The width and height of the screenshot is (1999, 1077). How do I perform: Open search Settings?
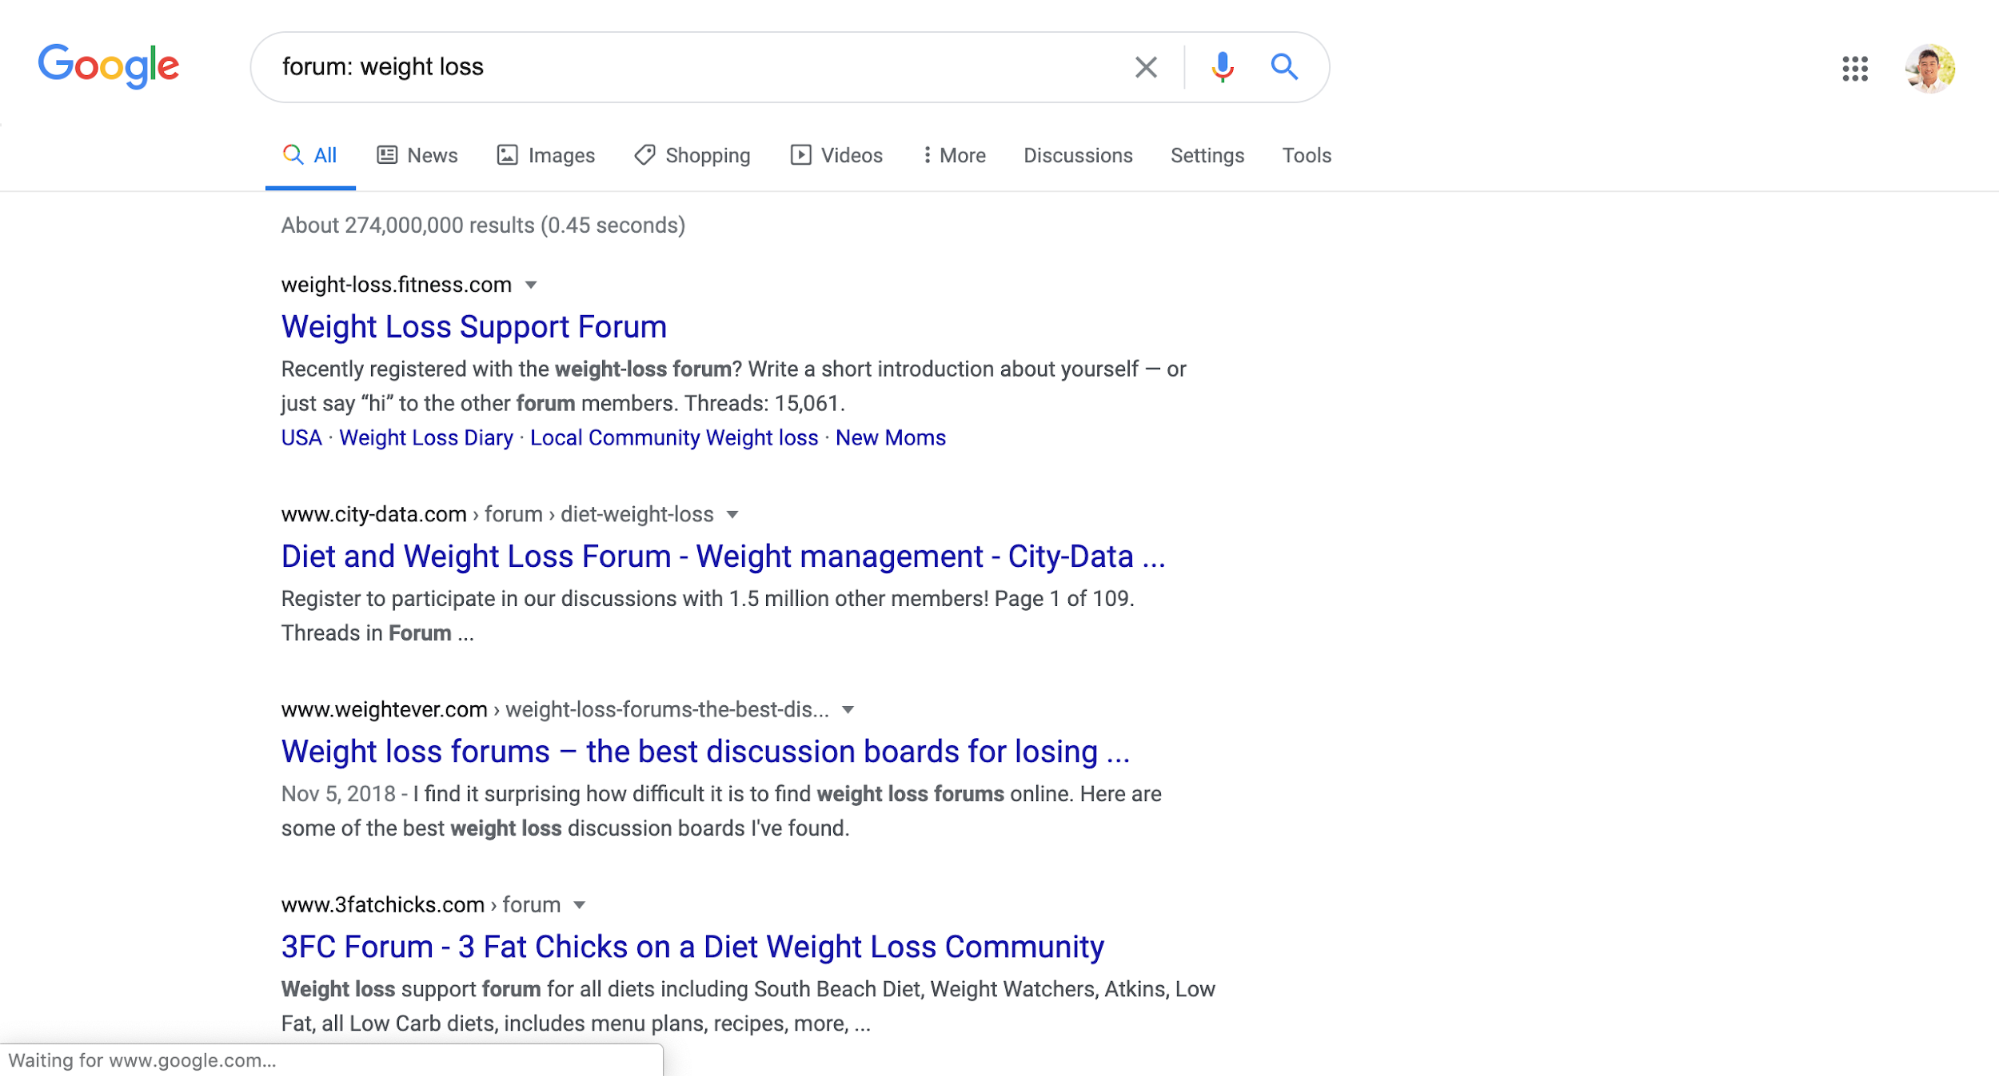[x=1207, y=156]
